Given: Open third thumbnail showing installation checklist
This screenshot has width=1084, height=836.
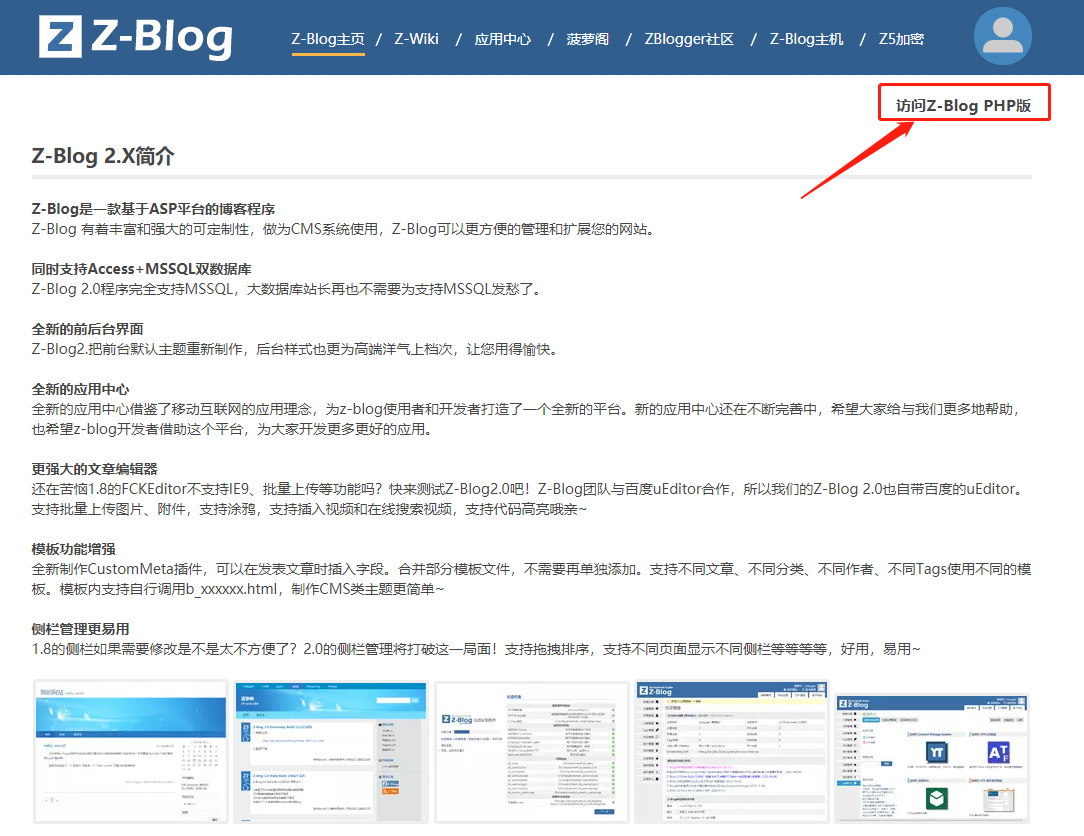Looking at the screenshot, I should click(x=531, y=751).
